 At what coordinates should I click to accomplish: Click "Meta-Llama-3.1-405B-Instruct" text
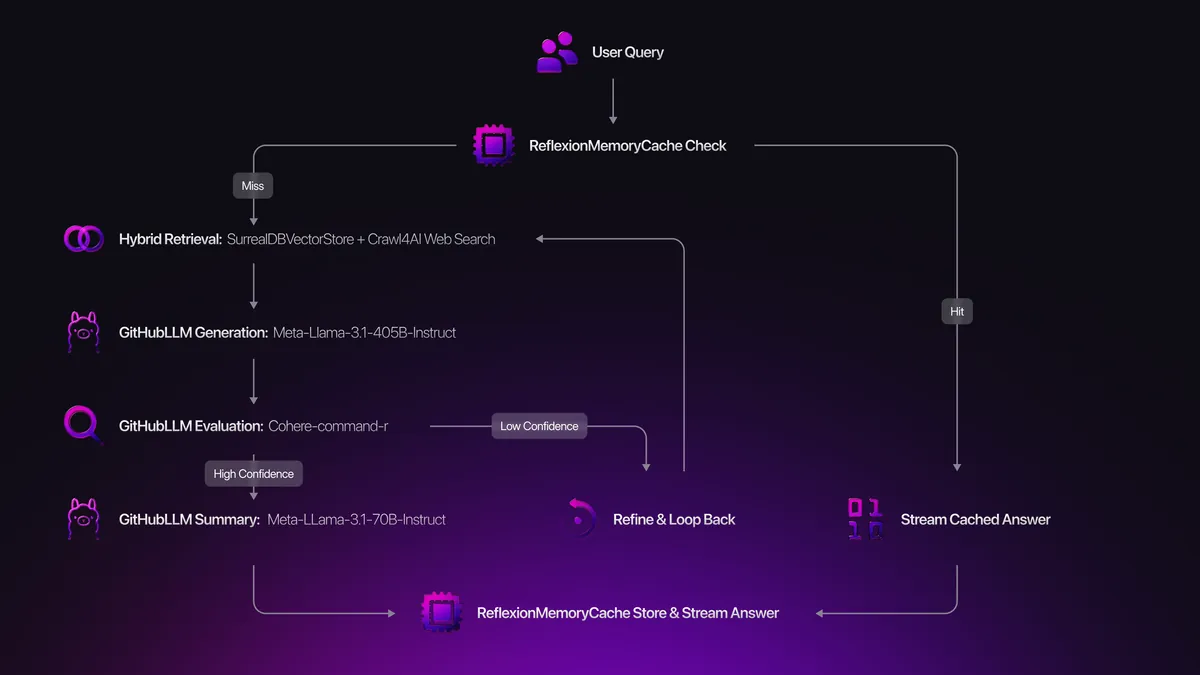pos(365,332)
